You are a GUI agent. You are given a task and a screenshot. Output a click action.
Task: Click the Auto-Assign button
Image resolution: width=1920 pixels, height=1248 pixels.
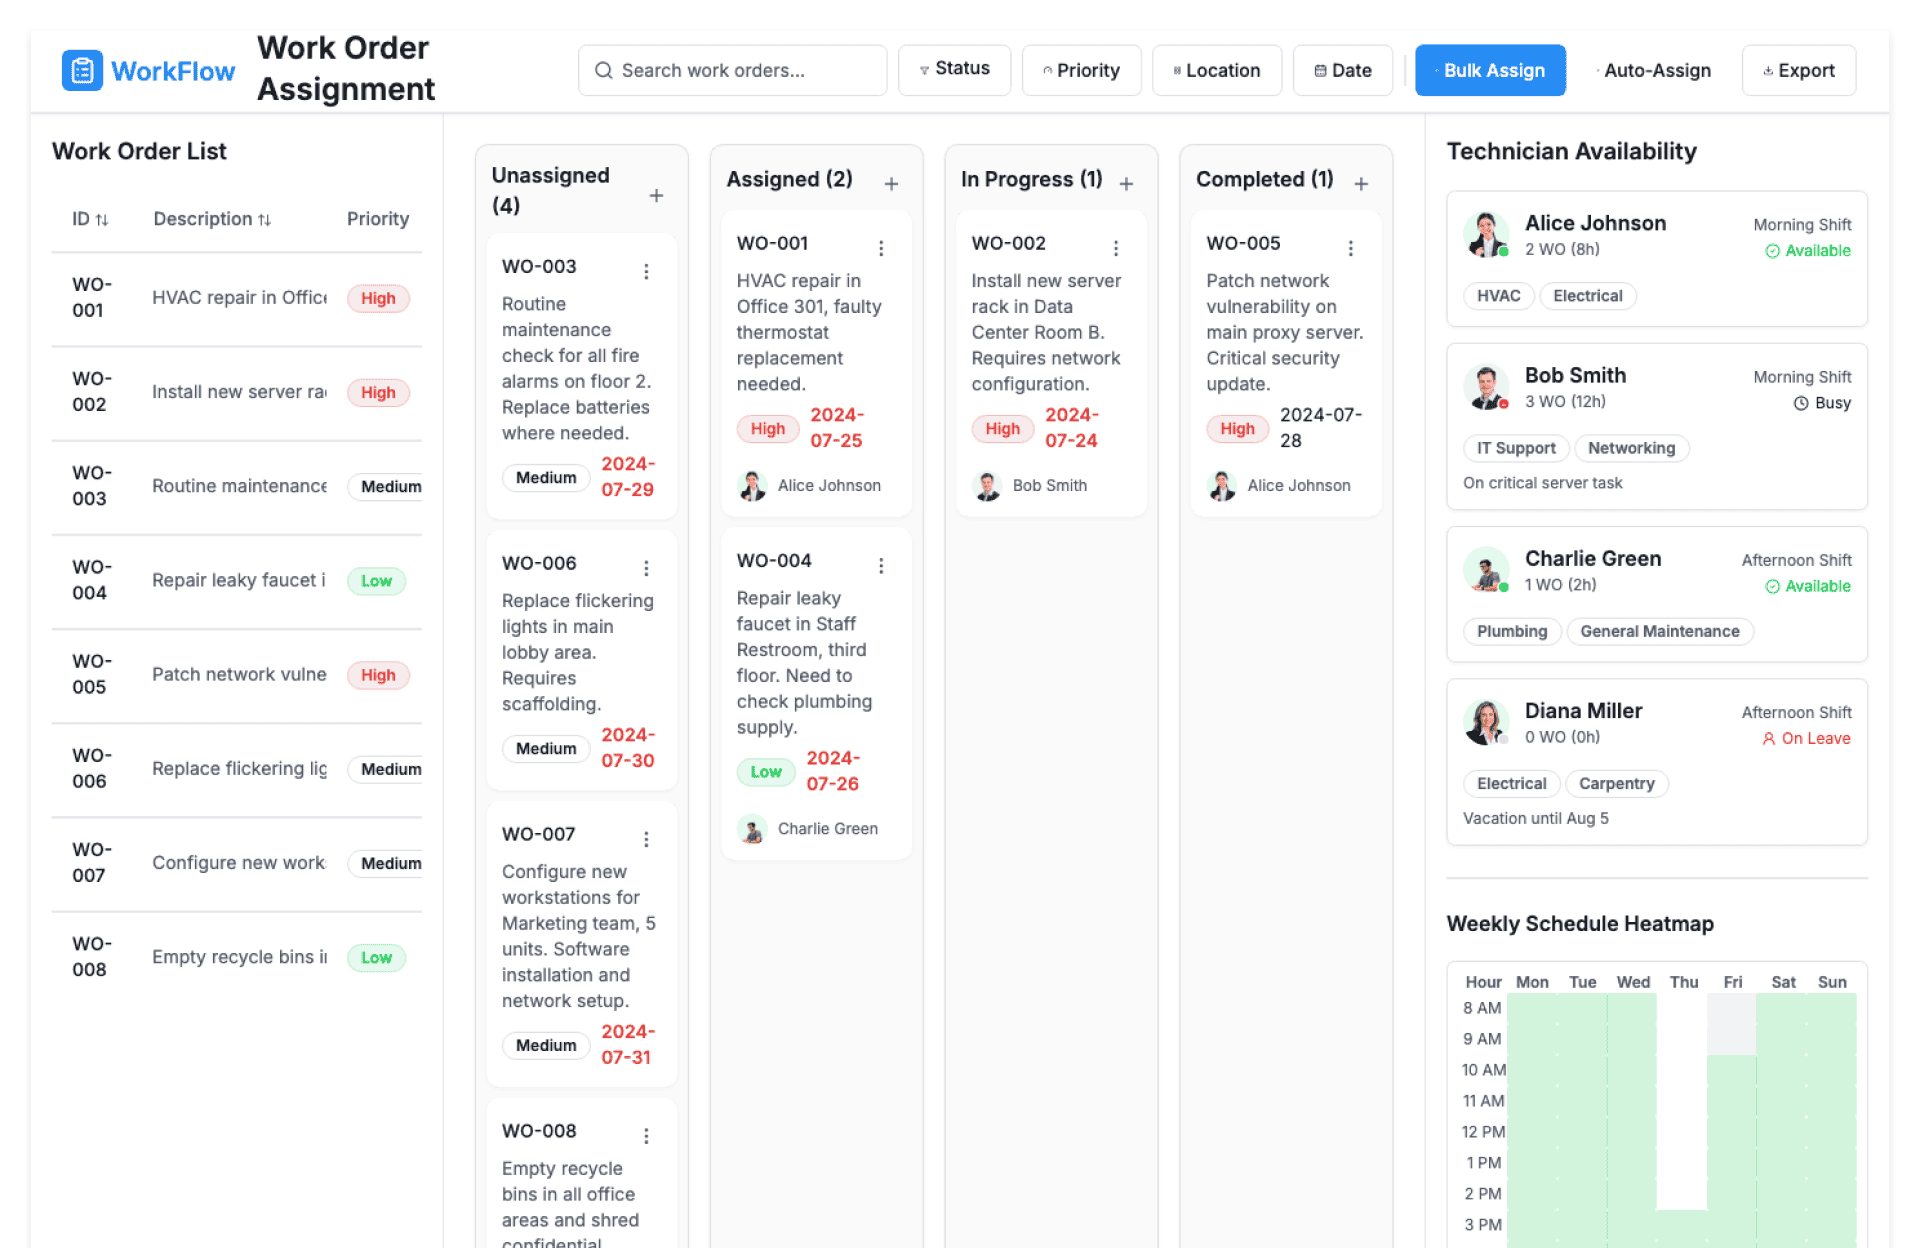point(1654,70)
